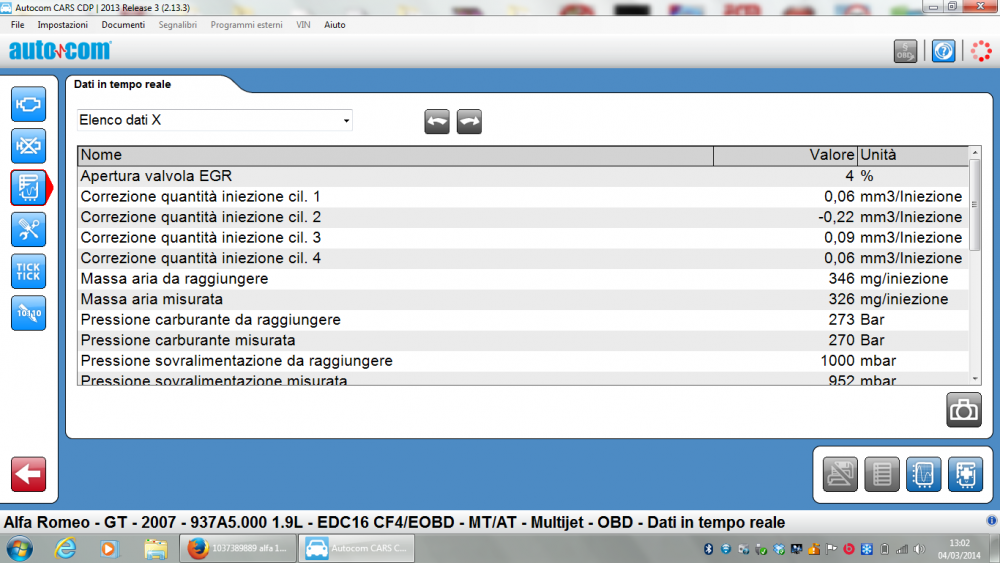Click the info icon in the status bar
Viewport: 1000px width, 563px height.
coord(992,521)
